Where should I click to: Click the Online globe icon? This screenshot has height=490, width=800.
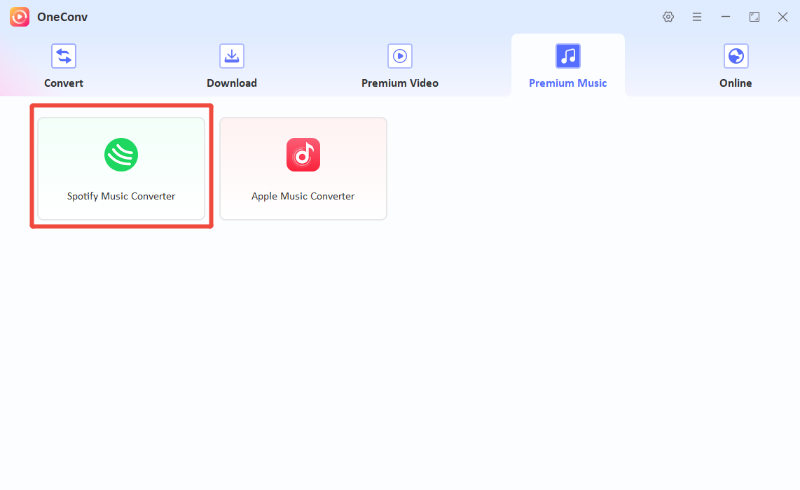point(736,56)
